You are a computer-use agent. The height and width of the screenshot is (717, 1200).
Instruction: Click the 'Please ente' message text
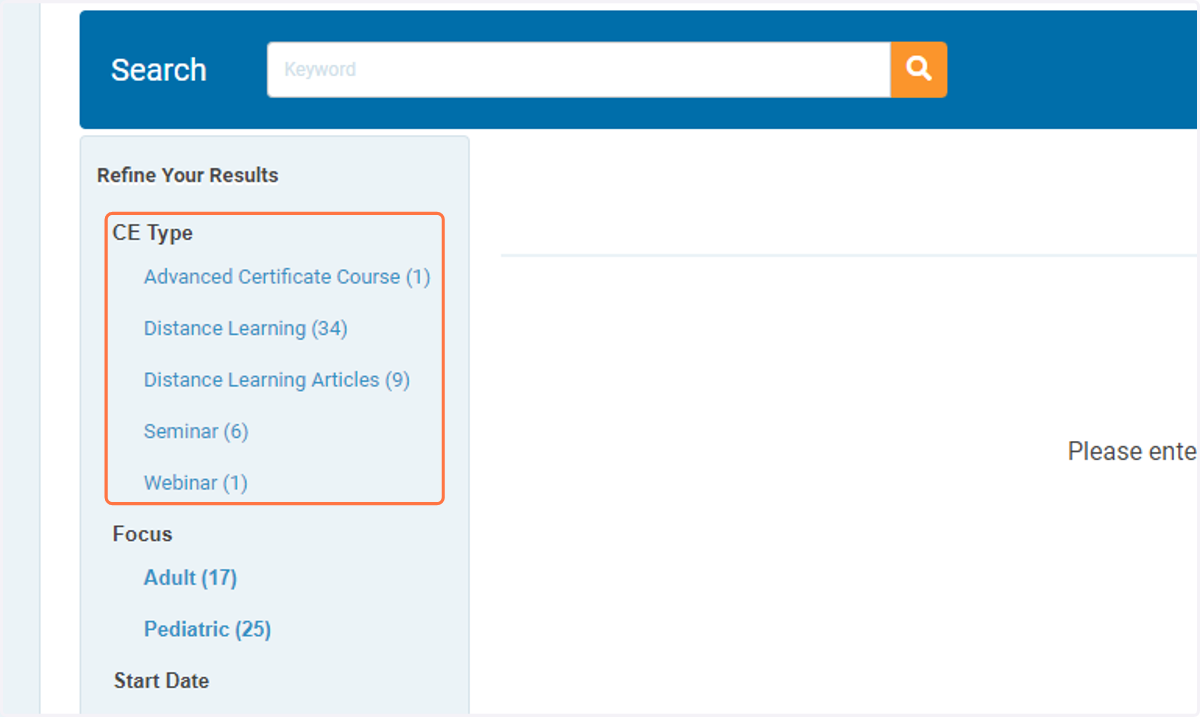[x=1132, y=451]
